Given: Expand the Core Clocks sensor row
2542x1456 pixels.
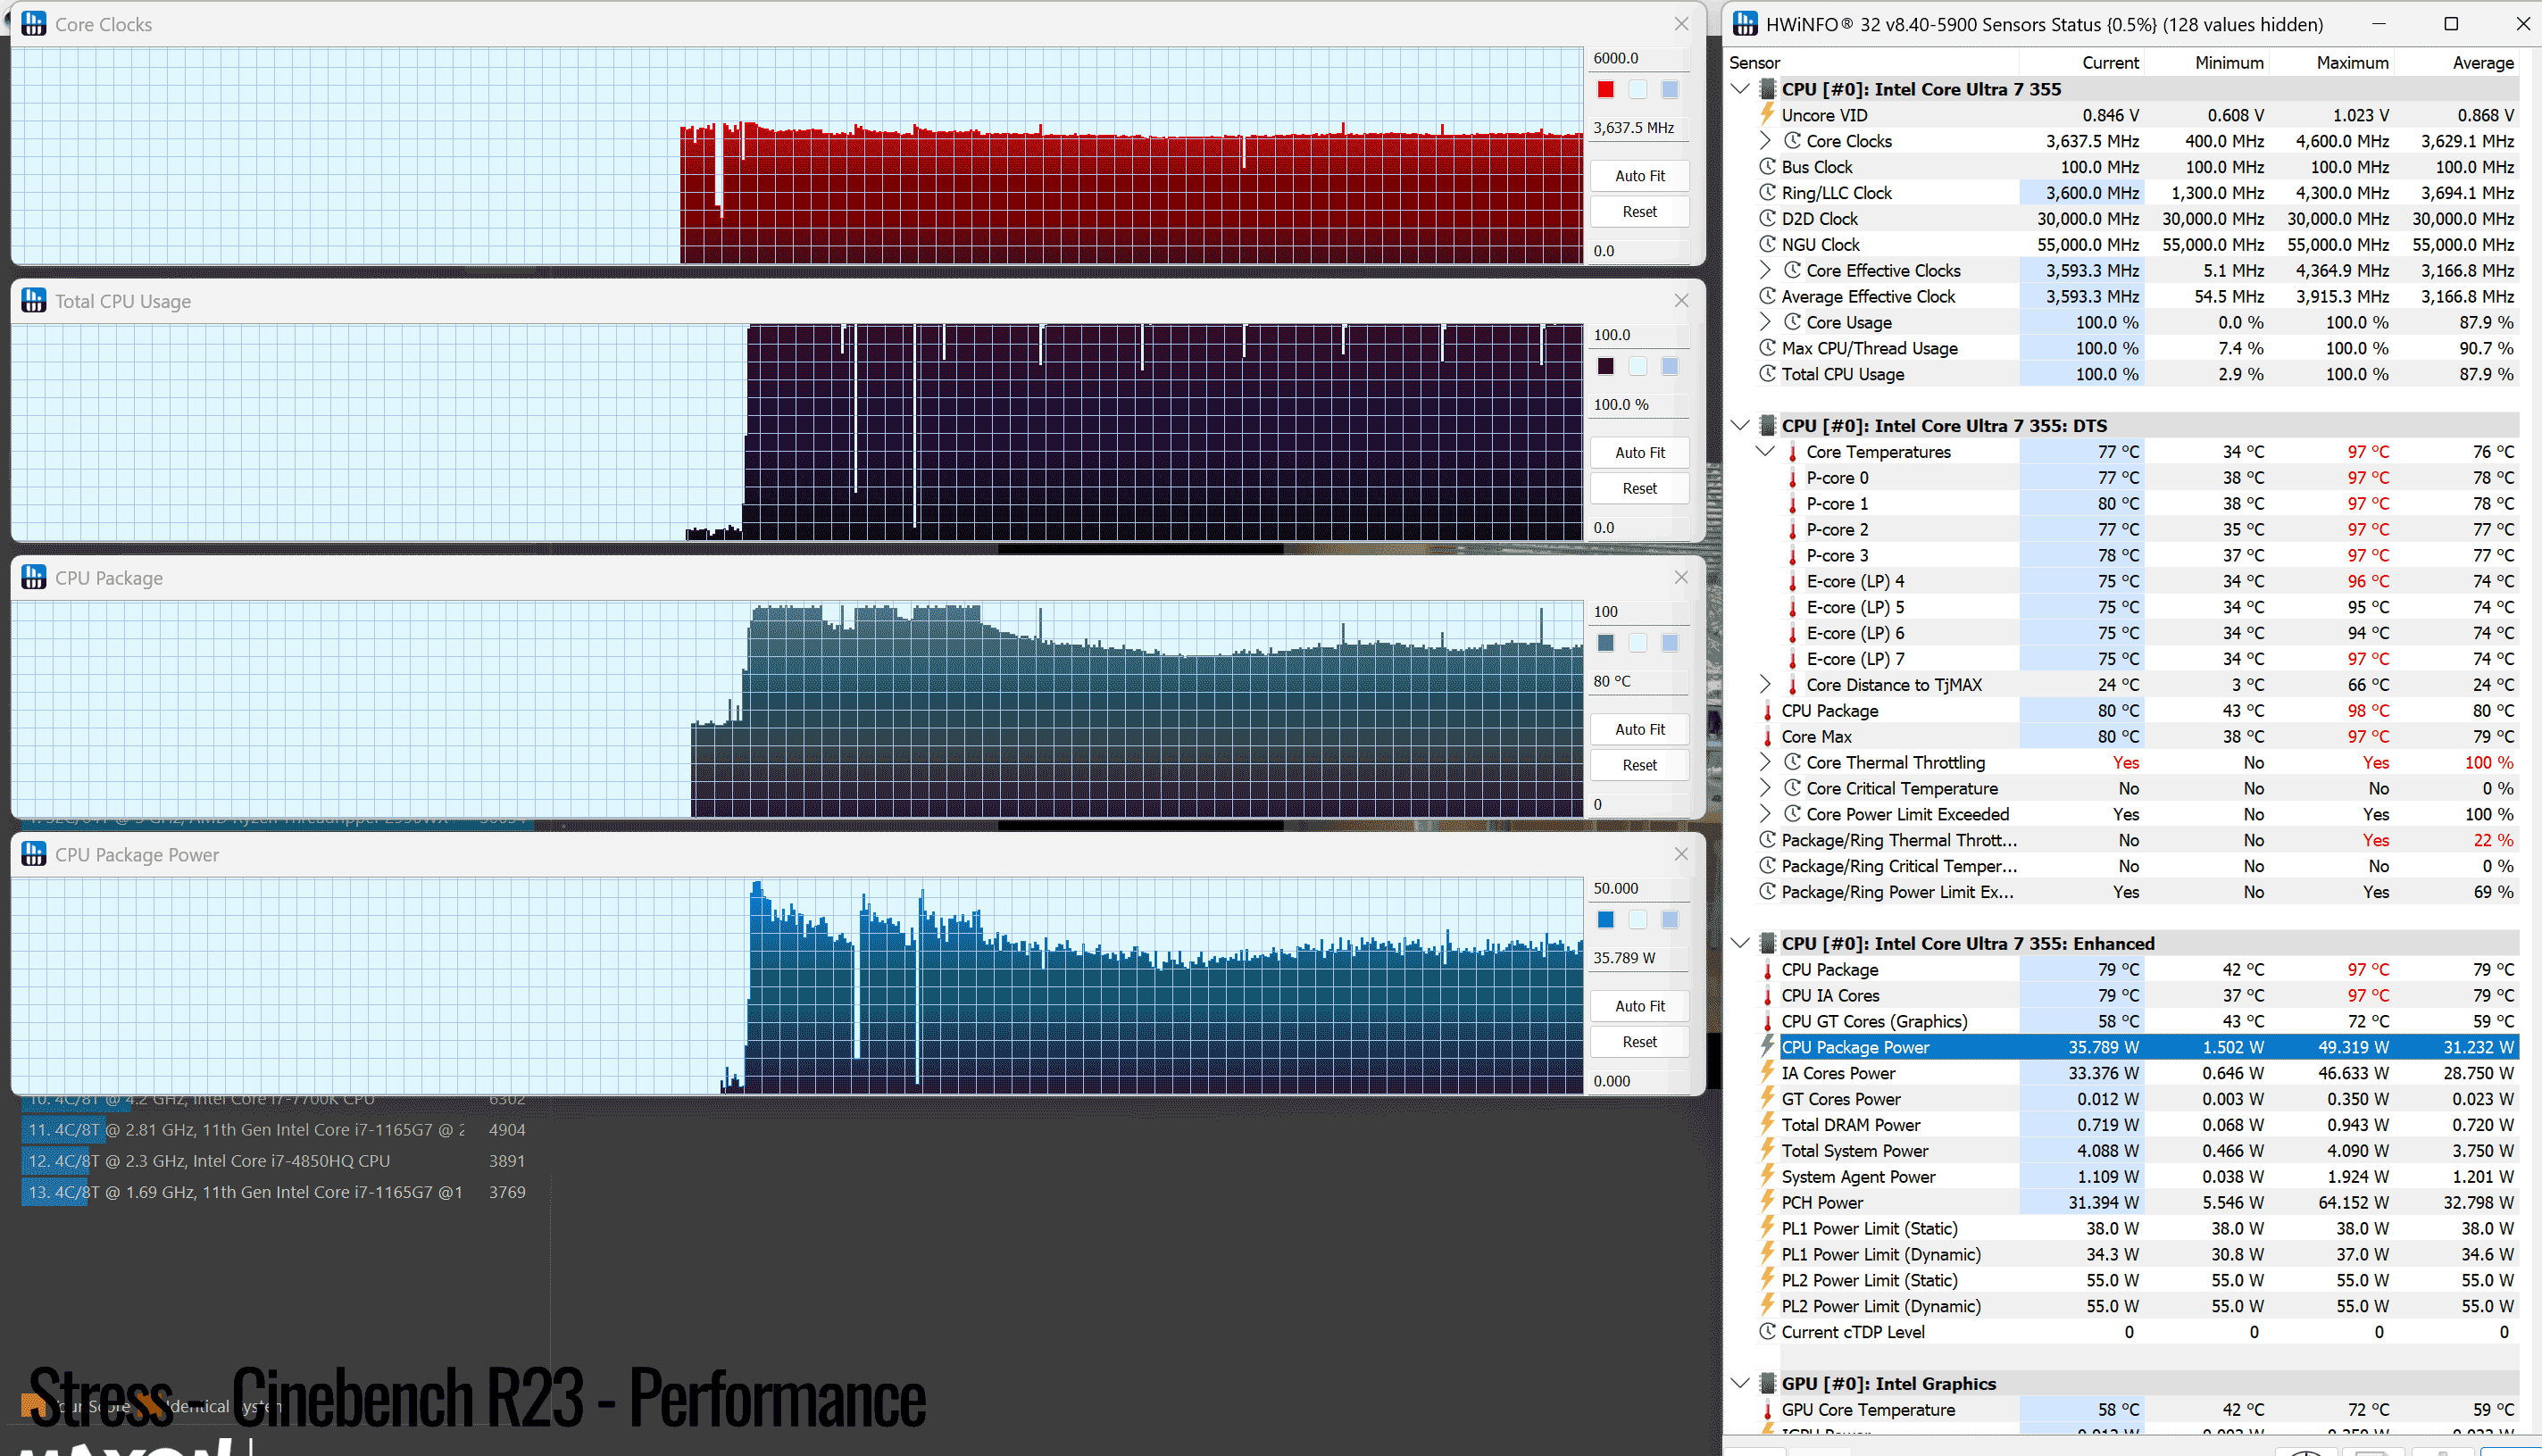Looking at the screenshot, I should click(1765, 141).
